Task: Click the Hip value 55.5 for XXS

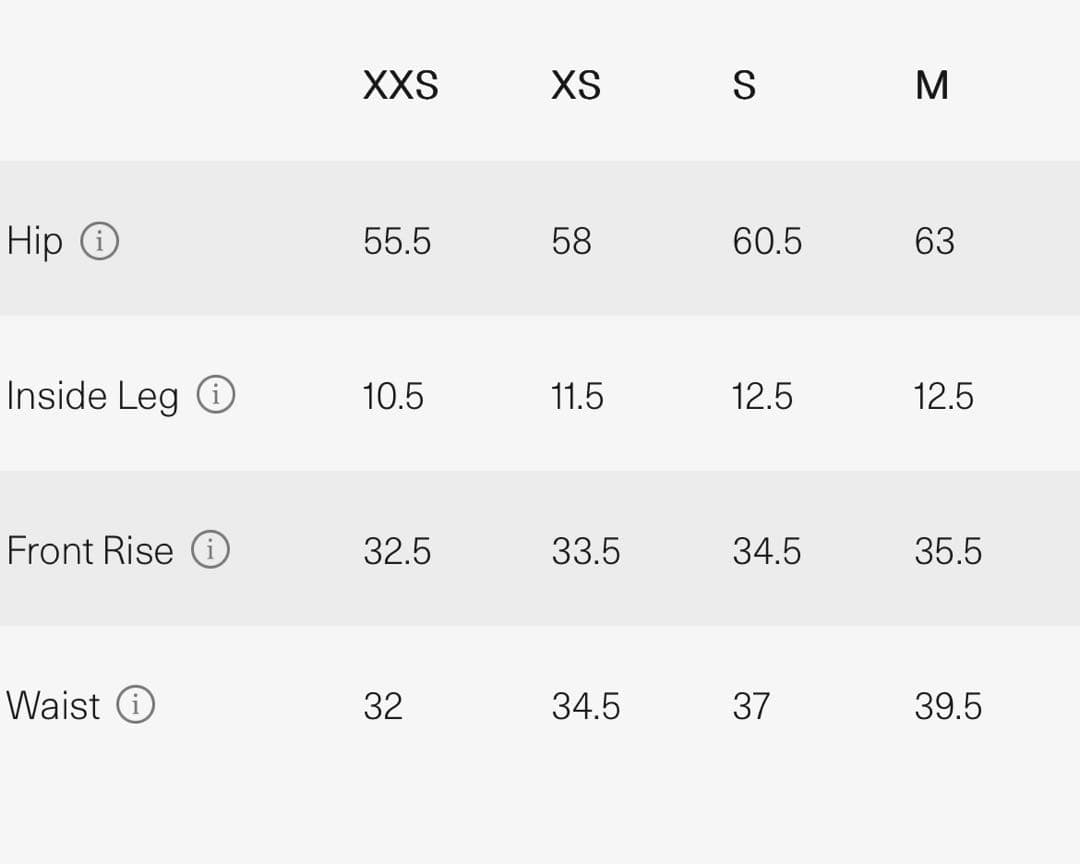Action: tap(397, 242)
